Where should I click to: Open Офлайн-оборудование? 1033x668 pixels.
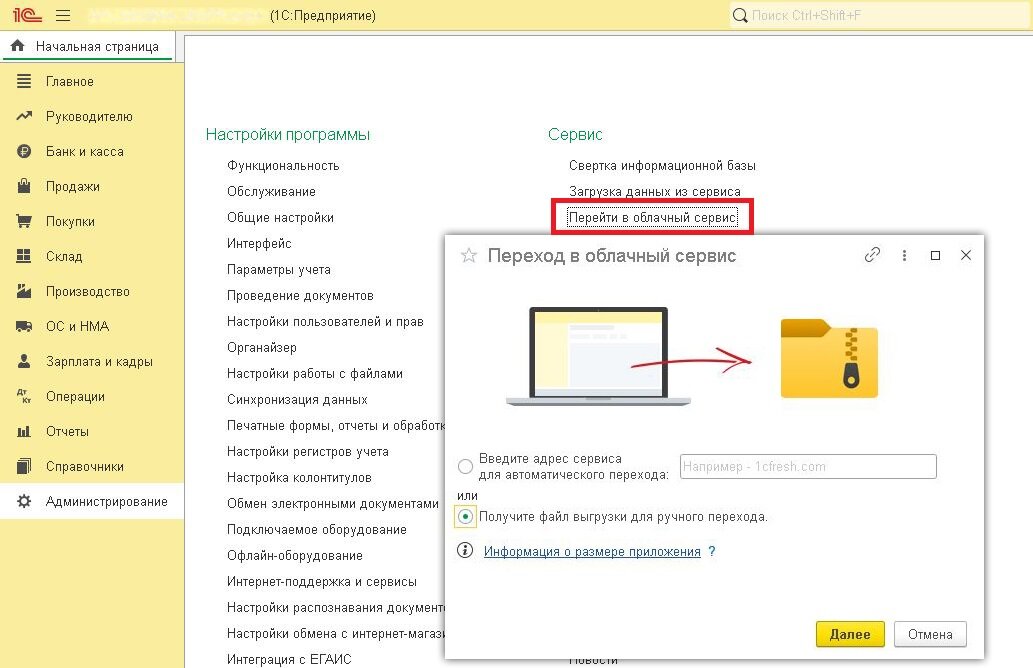pyautogui.click(x=294, y=555)
